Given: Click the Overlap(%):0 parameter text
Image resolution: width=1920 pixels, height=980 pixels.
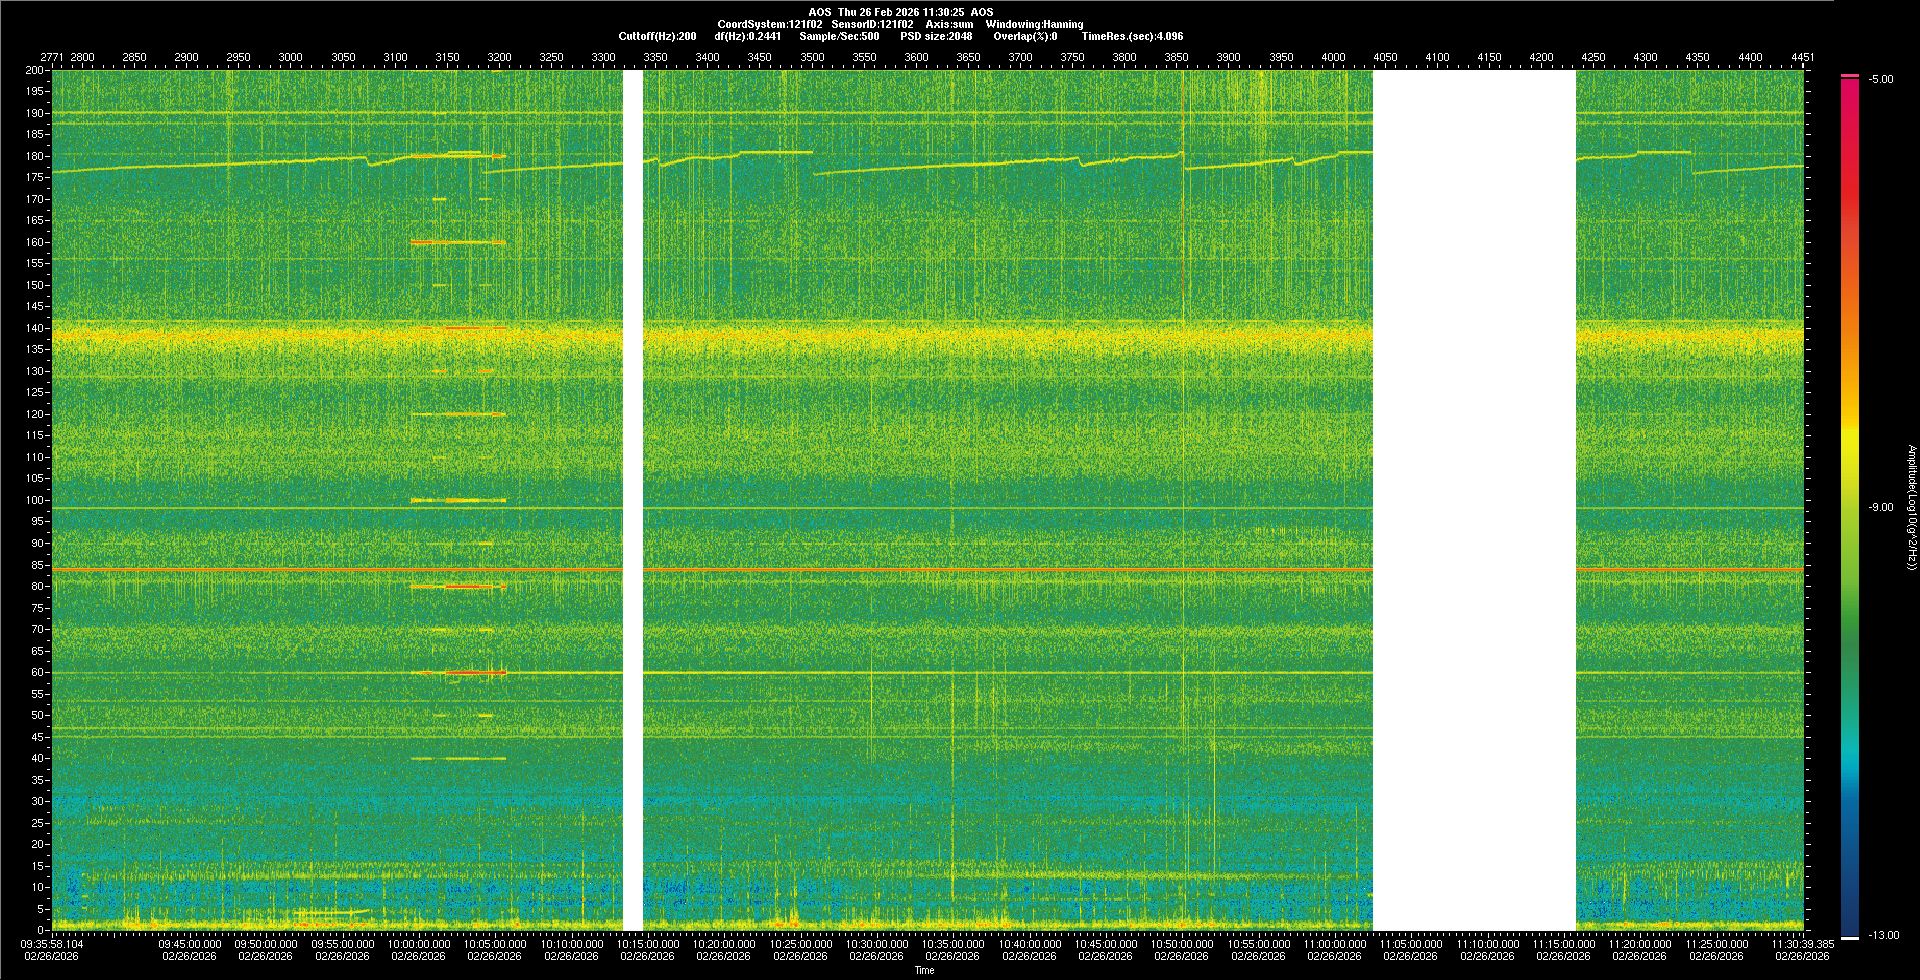Looking at the screenshot, I should [x=1025, y=36].
